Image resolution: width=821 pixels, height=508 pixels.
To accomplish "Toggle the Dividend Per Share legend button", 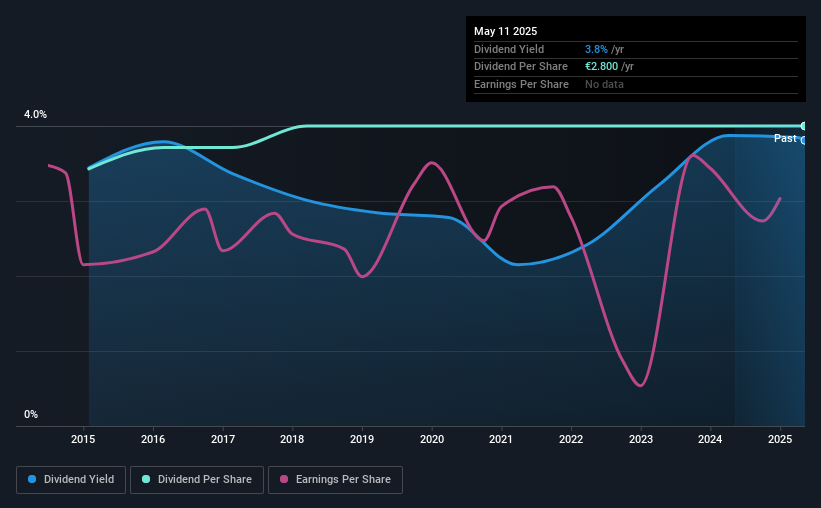I will coord(197,480).
